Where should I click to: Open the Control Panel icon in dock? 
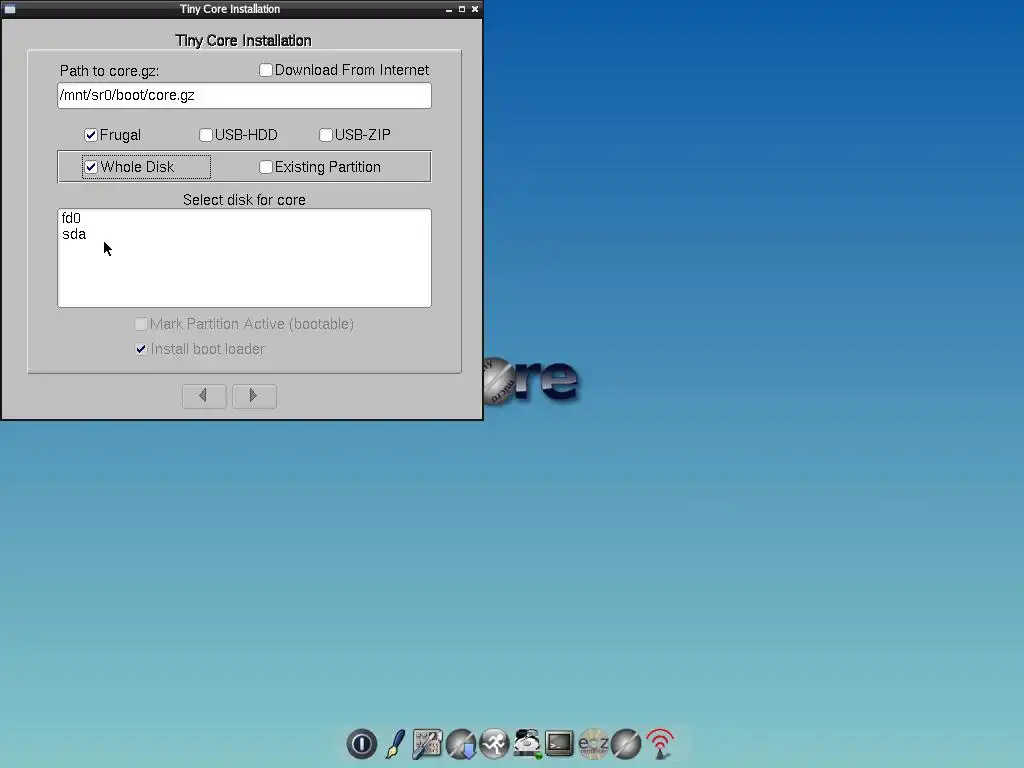click(x=427, y=744)
